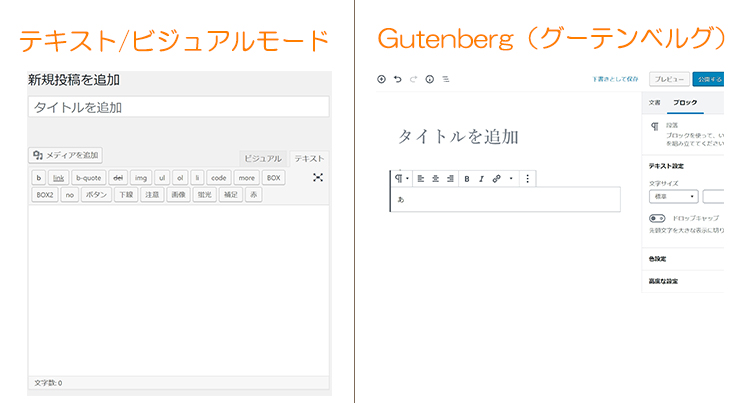Click the BOX quicktag button
The width and height of the screenshot is (749, 403).
(x=274, y=178)
